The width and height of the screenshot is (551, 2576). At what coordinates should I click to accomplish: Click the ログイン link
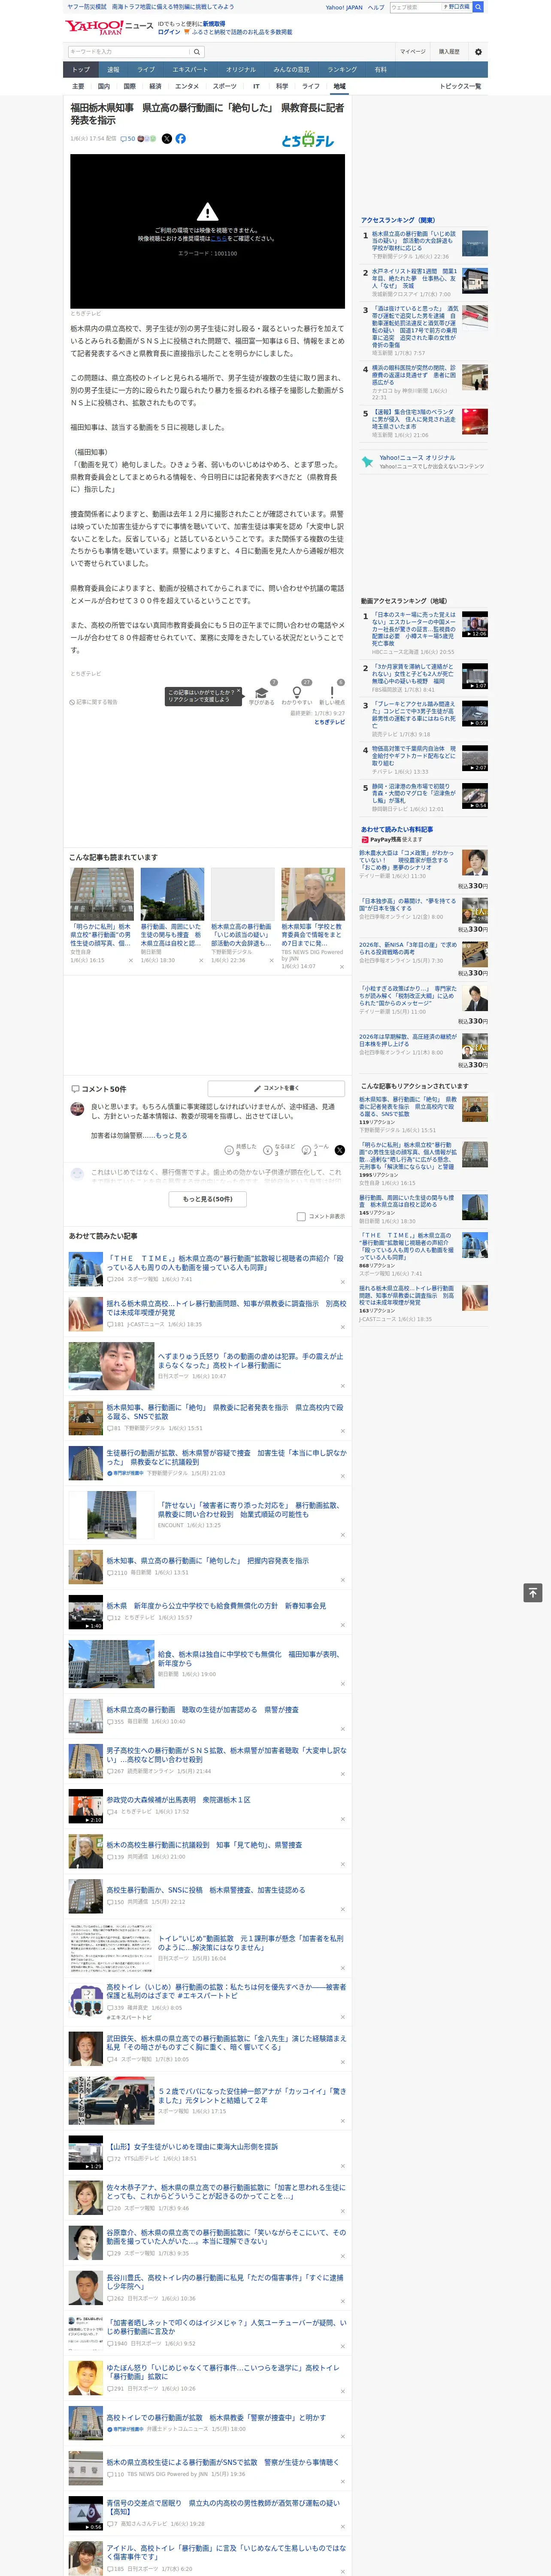(169, 32)
